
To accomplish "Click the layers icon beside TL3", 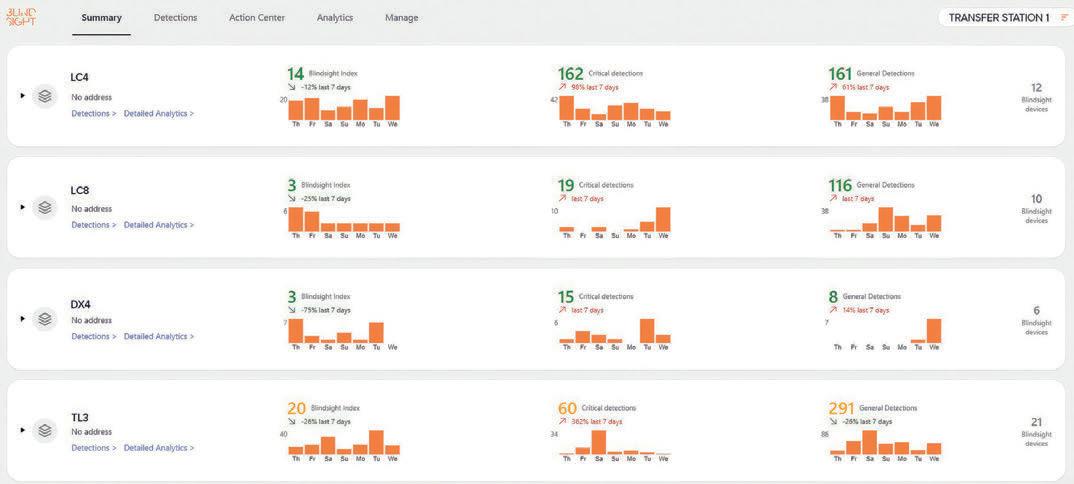I will (45, 431).
